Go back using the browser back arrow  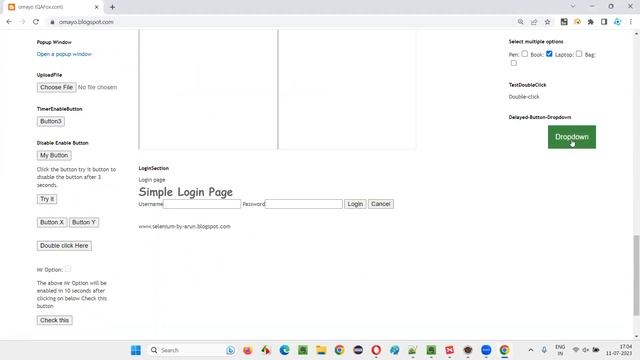[x=9, y=22]
